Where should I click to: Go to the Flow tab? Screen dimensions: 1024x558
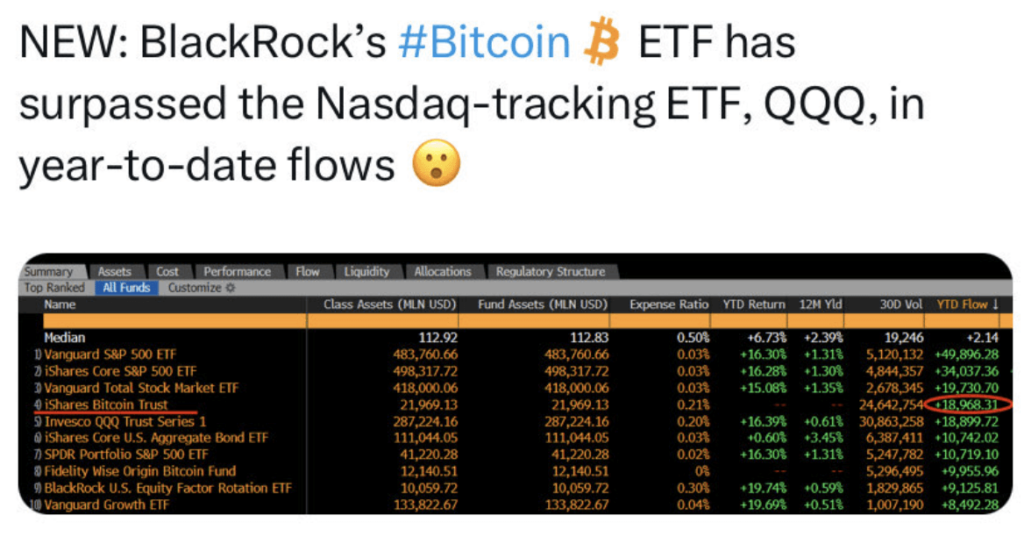tap(307, 272)
